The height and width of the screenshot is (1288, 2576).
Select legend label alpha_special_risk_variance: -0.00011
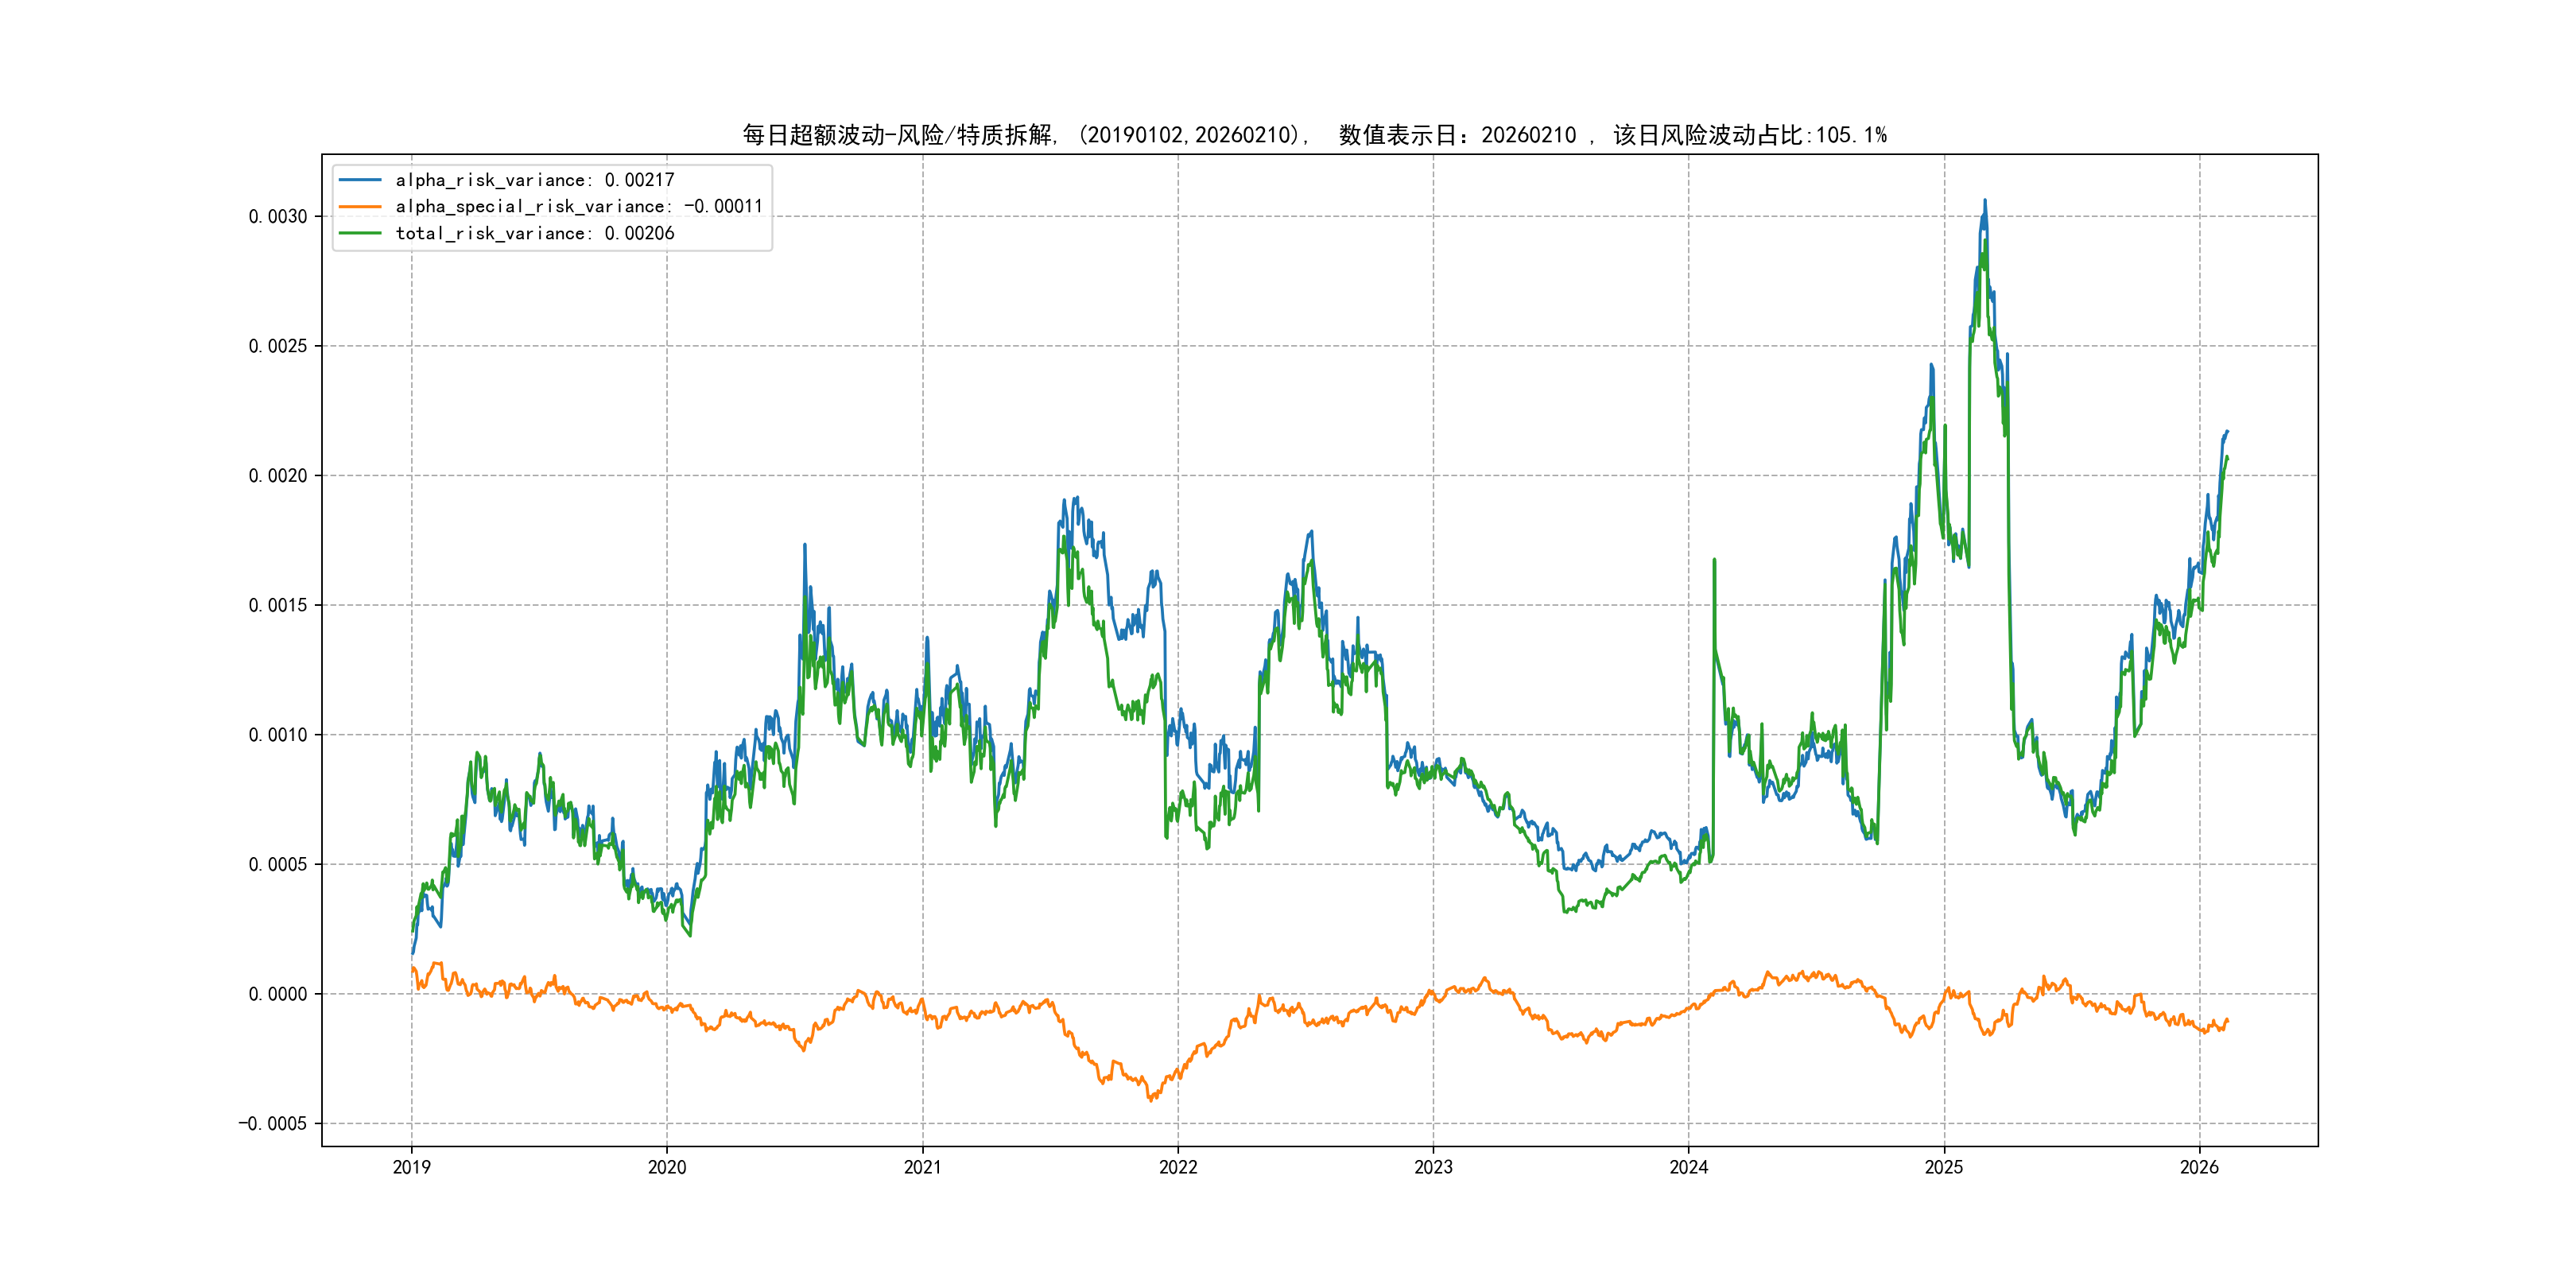coord(579,206)
